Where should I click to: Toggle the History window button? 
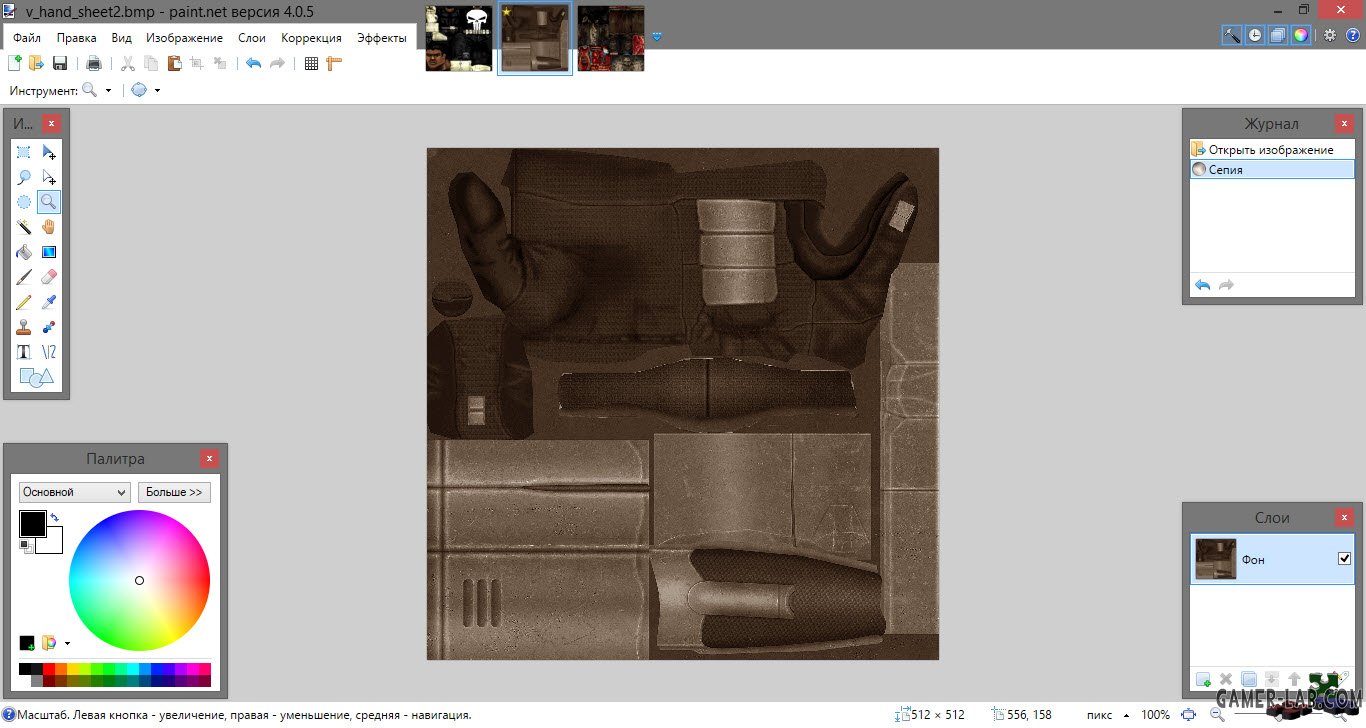click(1255, 35)
